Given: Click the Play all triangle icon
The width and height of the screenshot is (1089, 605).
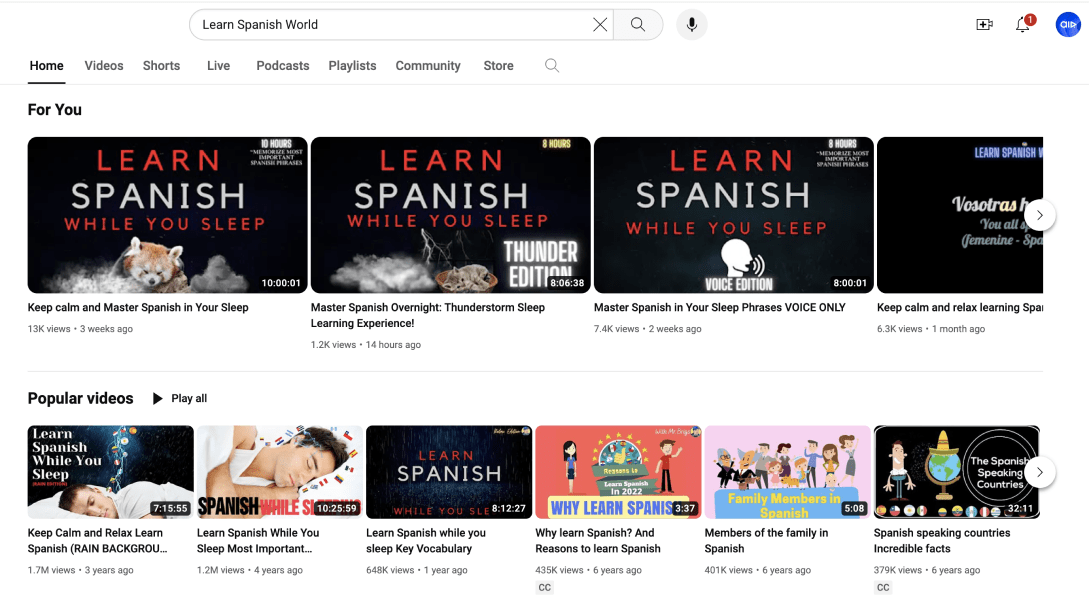Looking at the screenshot, I should click(x=158, y=398).
